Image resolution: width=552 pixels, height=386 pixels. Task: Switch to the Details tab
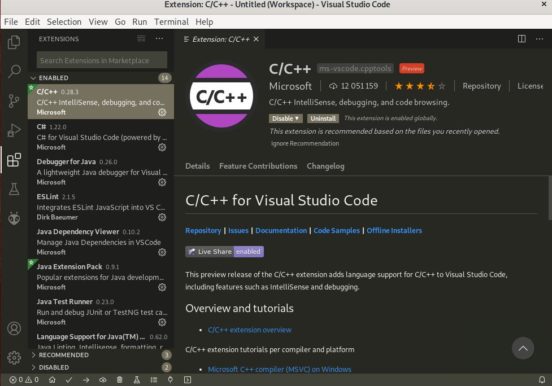click(x=197, y=166)
